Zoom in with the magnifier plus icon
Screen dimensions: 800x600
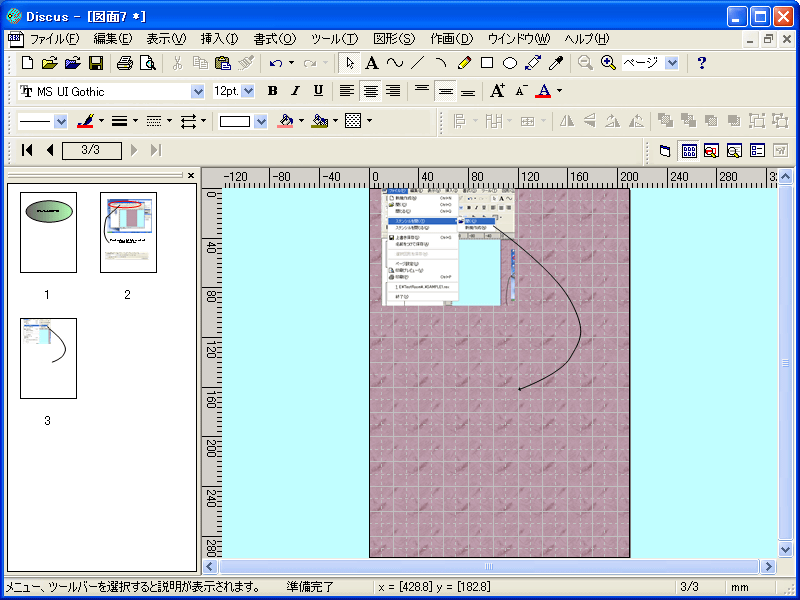click(x=608, y=63)
